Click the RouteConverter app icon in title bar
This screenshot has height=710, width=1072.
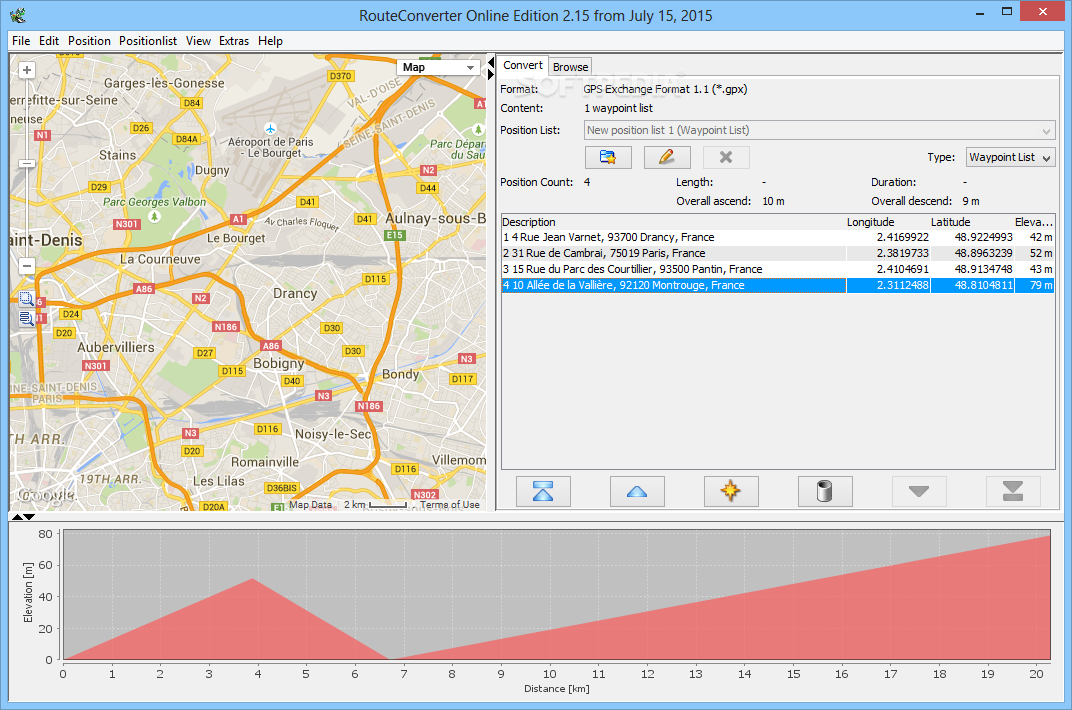(18, 15)
